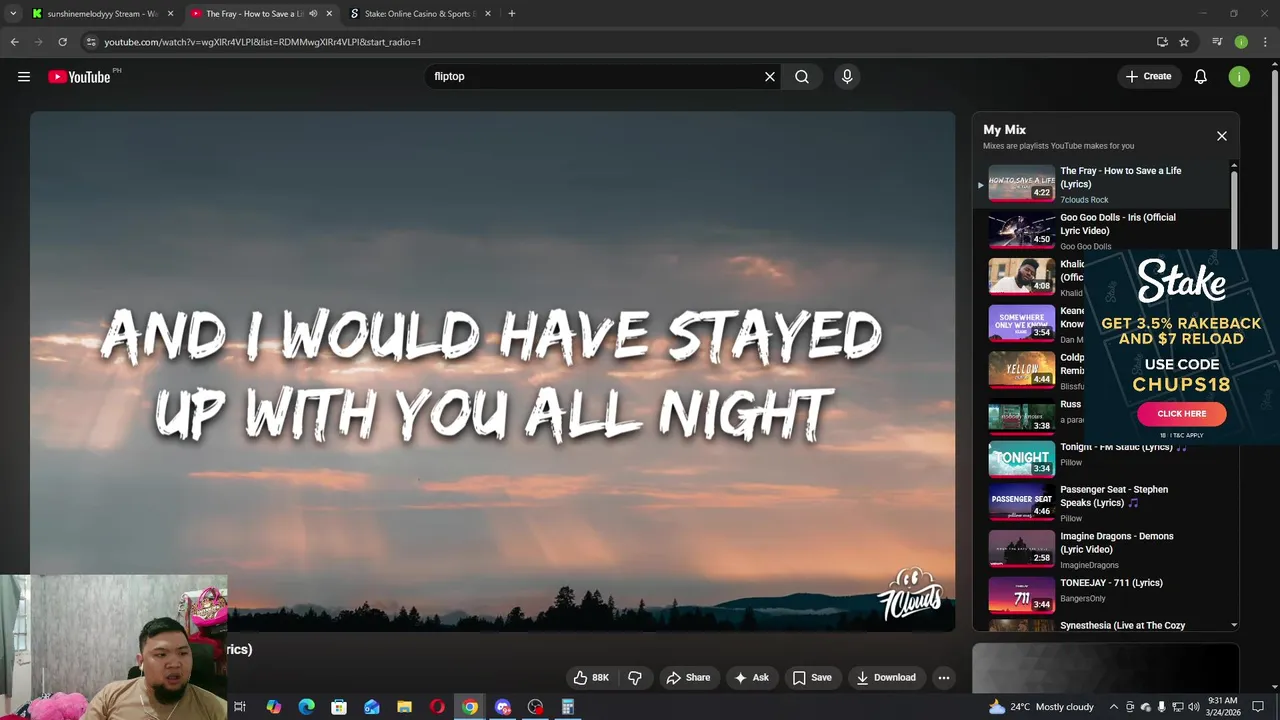
Task: Open Opera browser from taskbar
Action: click(x=437, y=707)
